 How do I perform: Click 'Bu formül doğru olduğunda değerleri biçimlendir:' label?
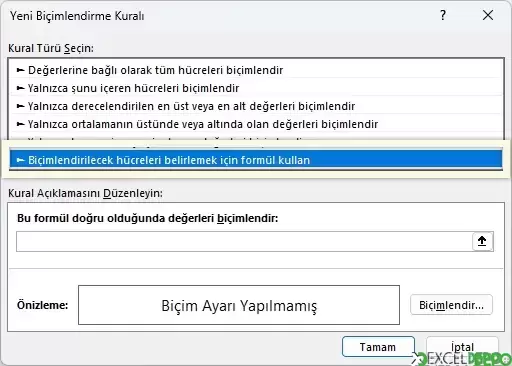(x=147, y=218)
